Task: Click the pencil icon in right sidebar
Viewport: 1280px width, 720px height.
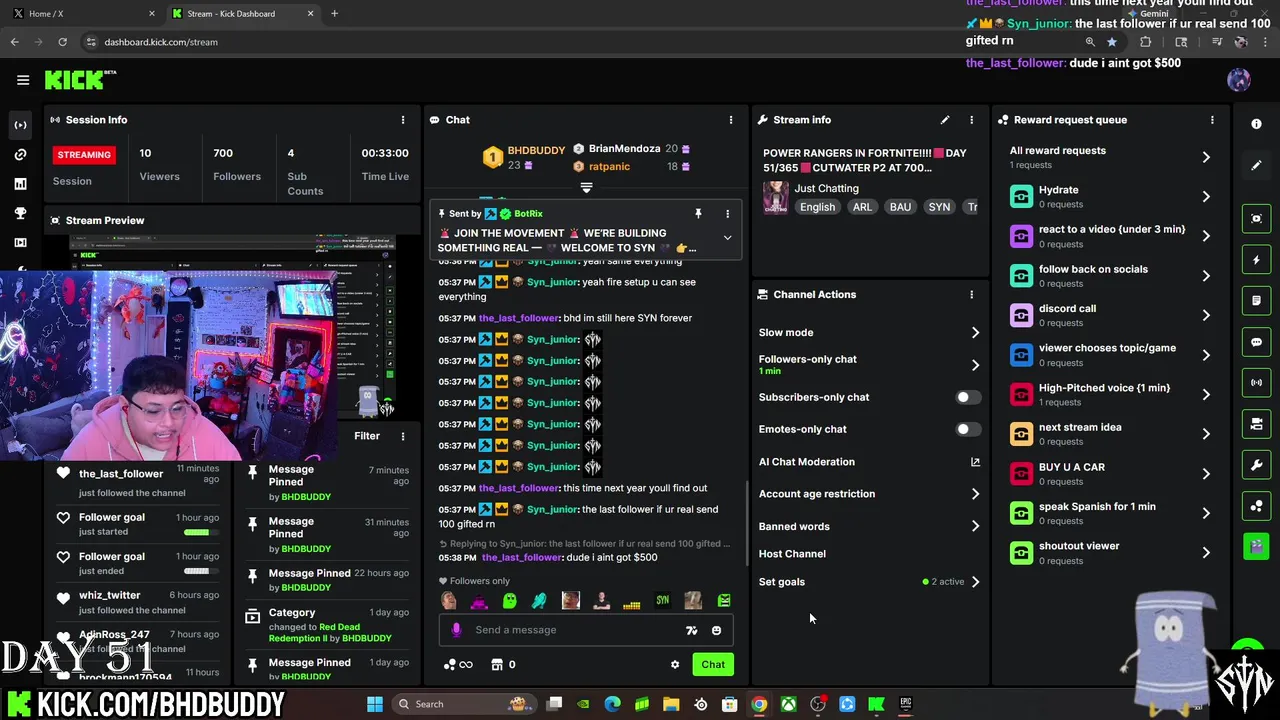Action: pyautogui.click(x=1256, y=165)
